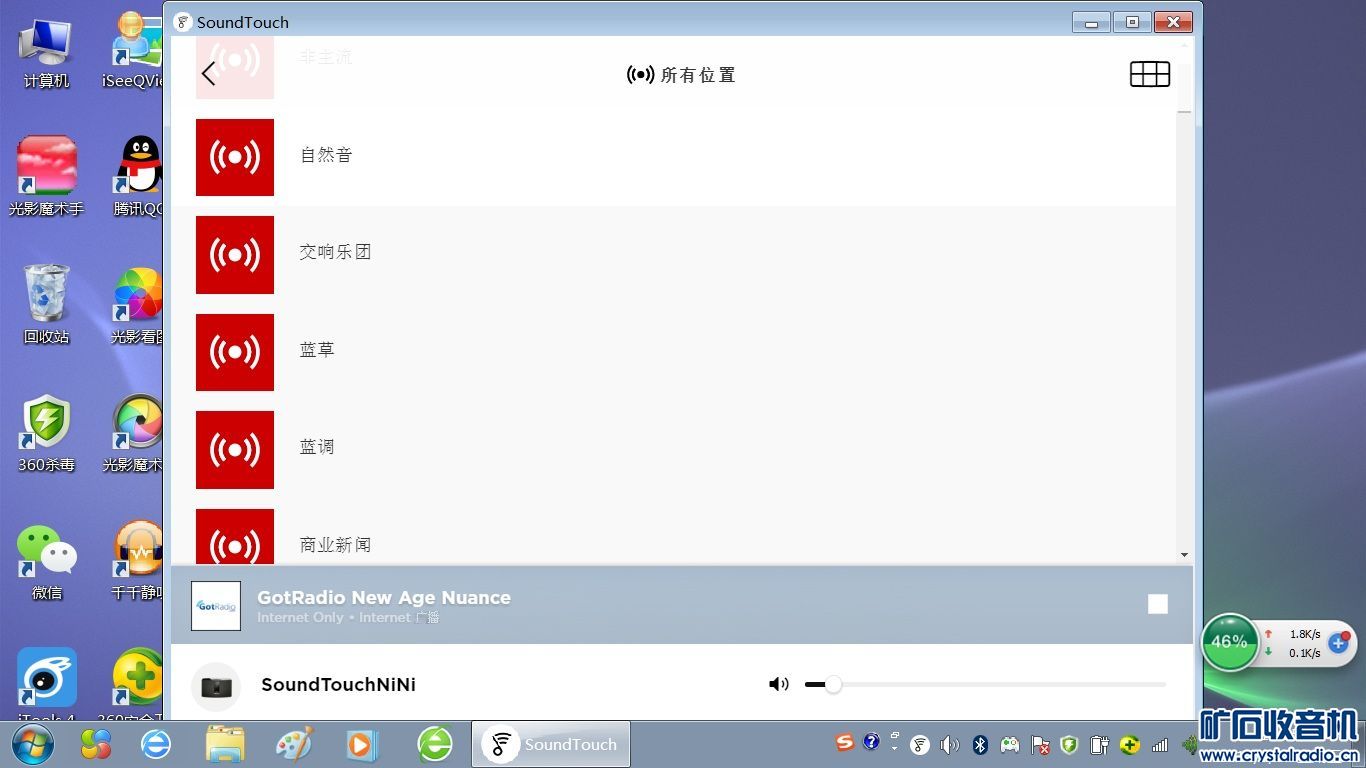Open the Windows Start menu
The height and width of the screenshot is (768, 1366).
coord(33,744)
